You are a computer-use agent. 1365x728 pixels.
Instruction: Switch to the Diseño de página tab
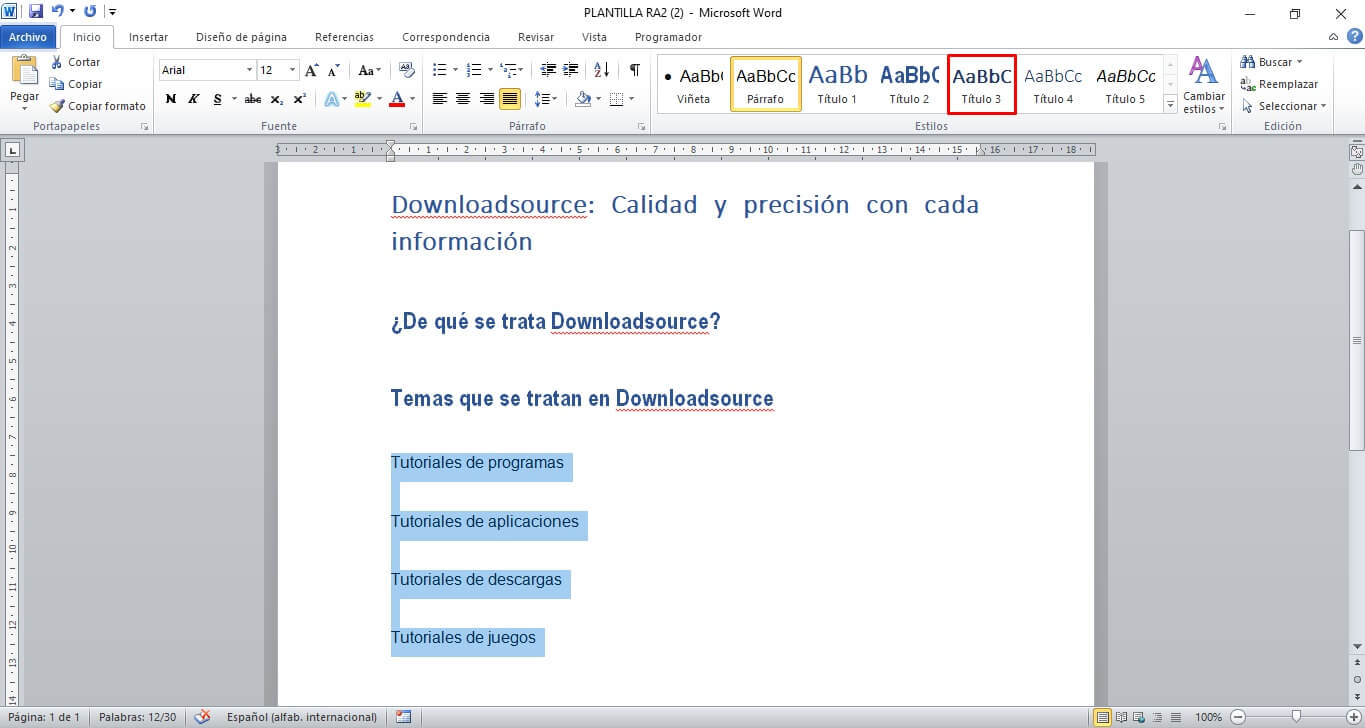241,37
